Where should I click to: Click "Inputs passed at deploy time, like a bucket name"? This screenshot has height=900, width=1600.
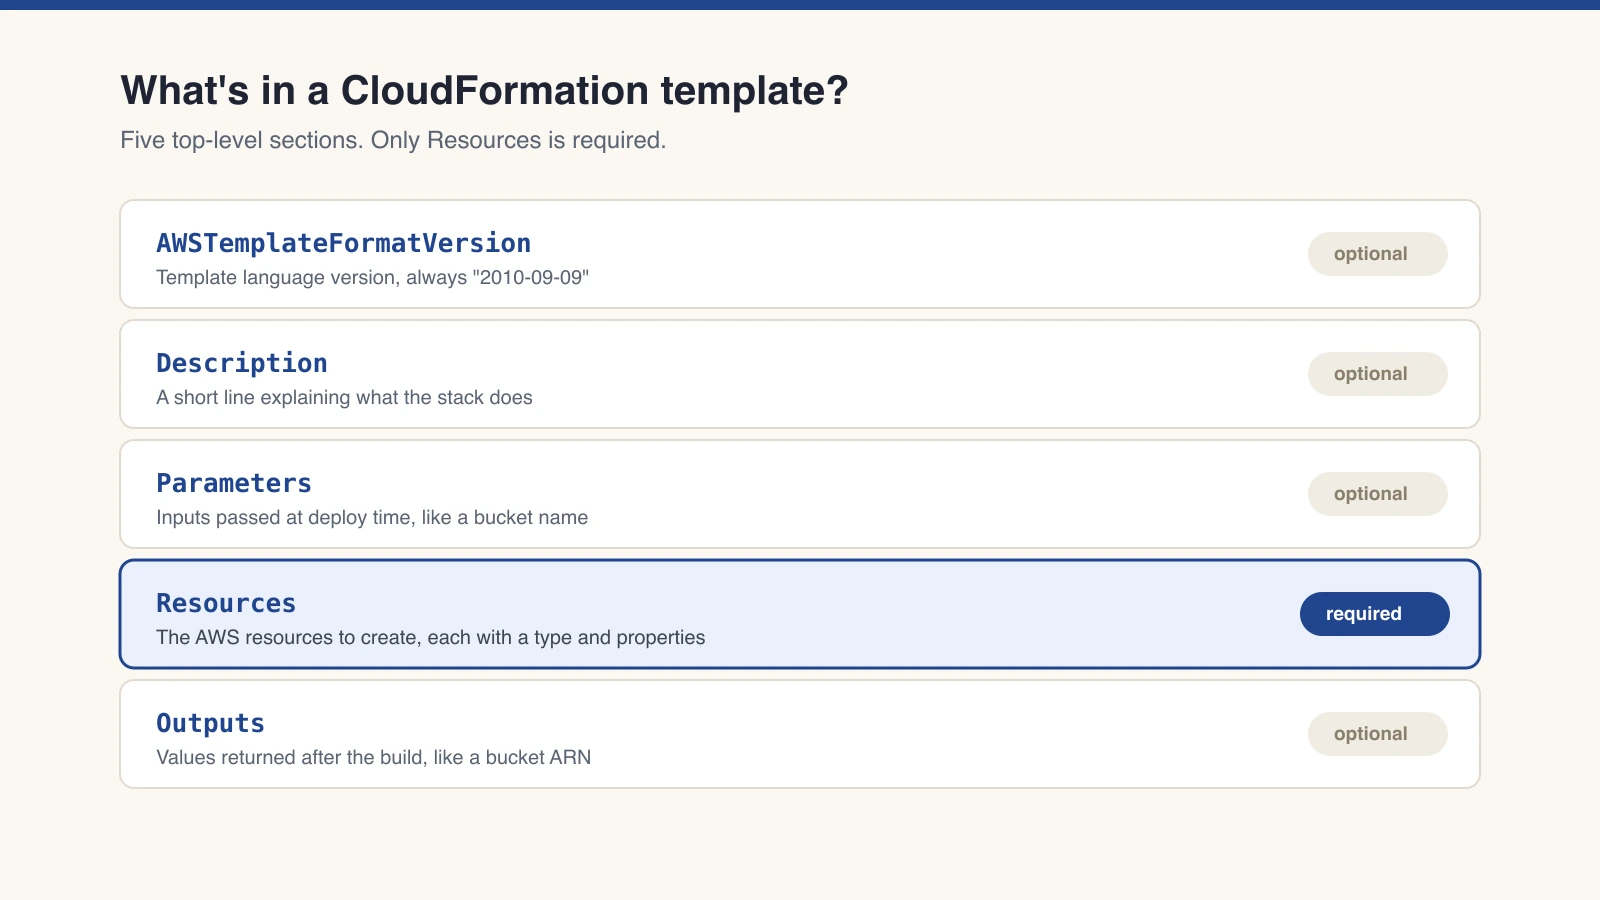[x=372, y=517]
